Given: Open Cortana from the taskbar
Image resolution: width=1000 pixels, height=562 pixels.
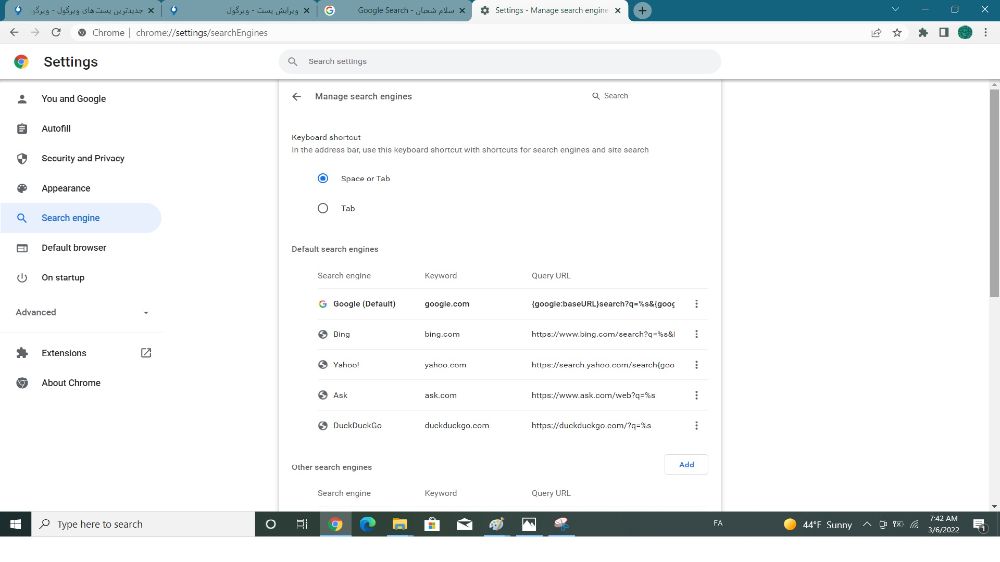Looking at the screenshot, I should click(270, 524).
